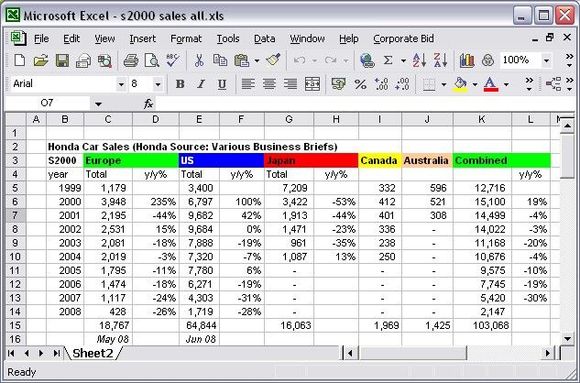Paste clipboard contents

(x=242, y=60)
